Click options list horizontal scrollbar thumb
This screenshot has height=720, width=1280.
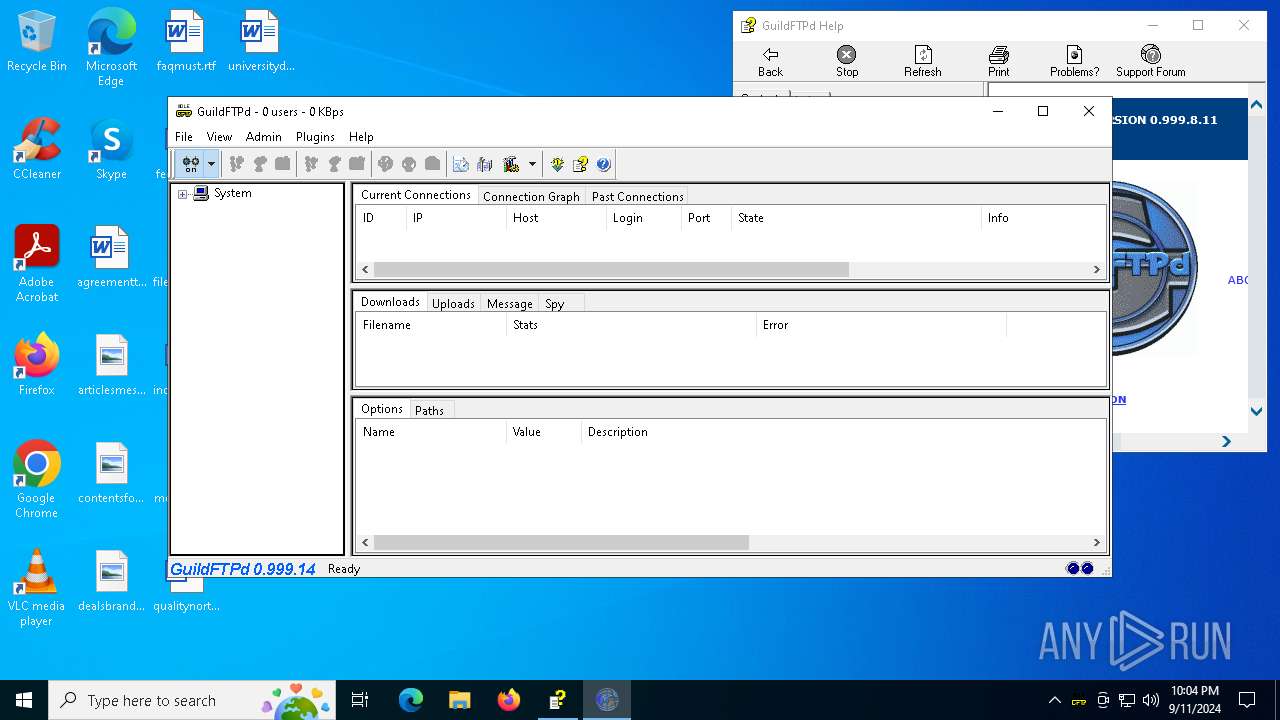[561, 542]
